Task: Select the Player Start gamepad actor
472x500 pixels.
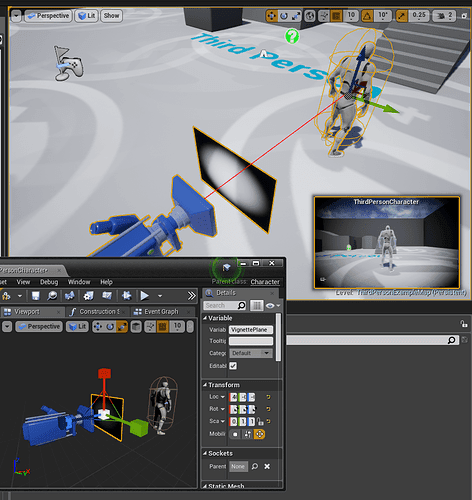Action: pos(69,63)
